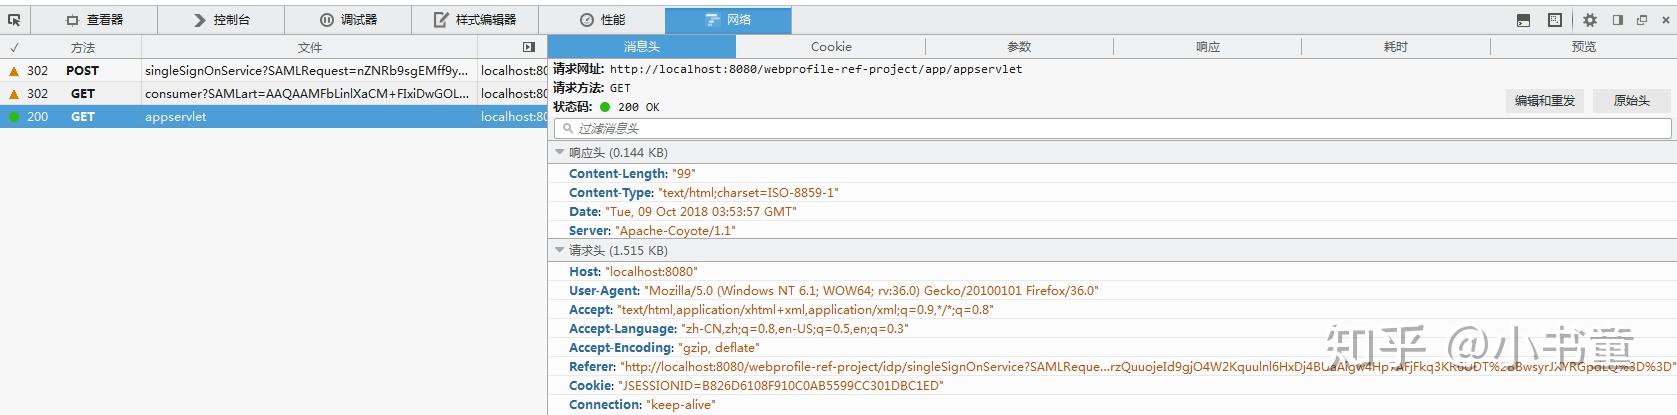The width and height of the screenshot is (1677, 415).
Task: Sort requests by 方法 column header
Action: 83,48
